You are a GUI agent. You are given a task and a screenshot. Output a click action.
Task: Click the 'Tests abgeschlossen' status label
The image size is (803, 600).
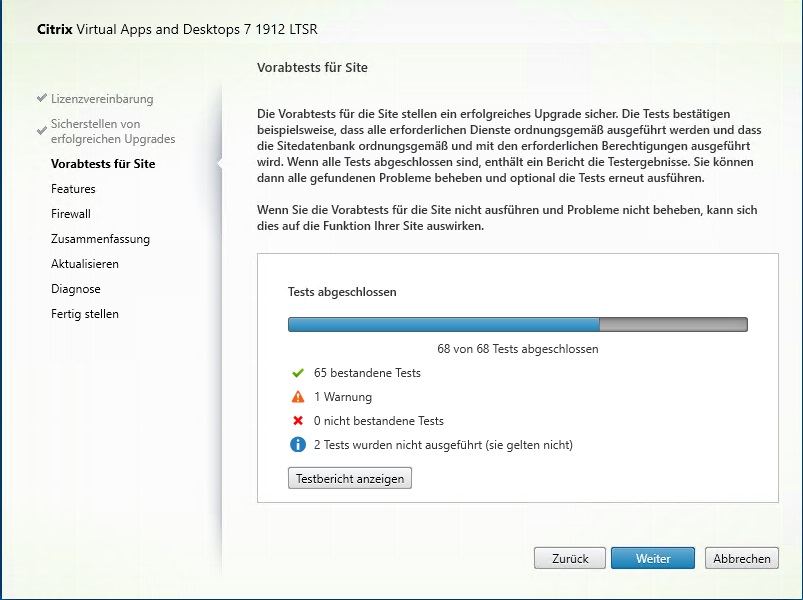point(342,292)
